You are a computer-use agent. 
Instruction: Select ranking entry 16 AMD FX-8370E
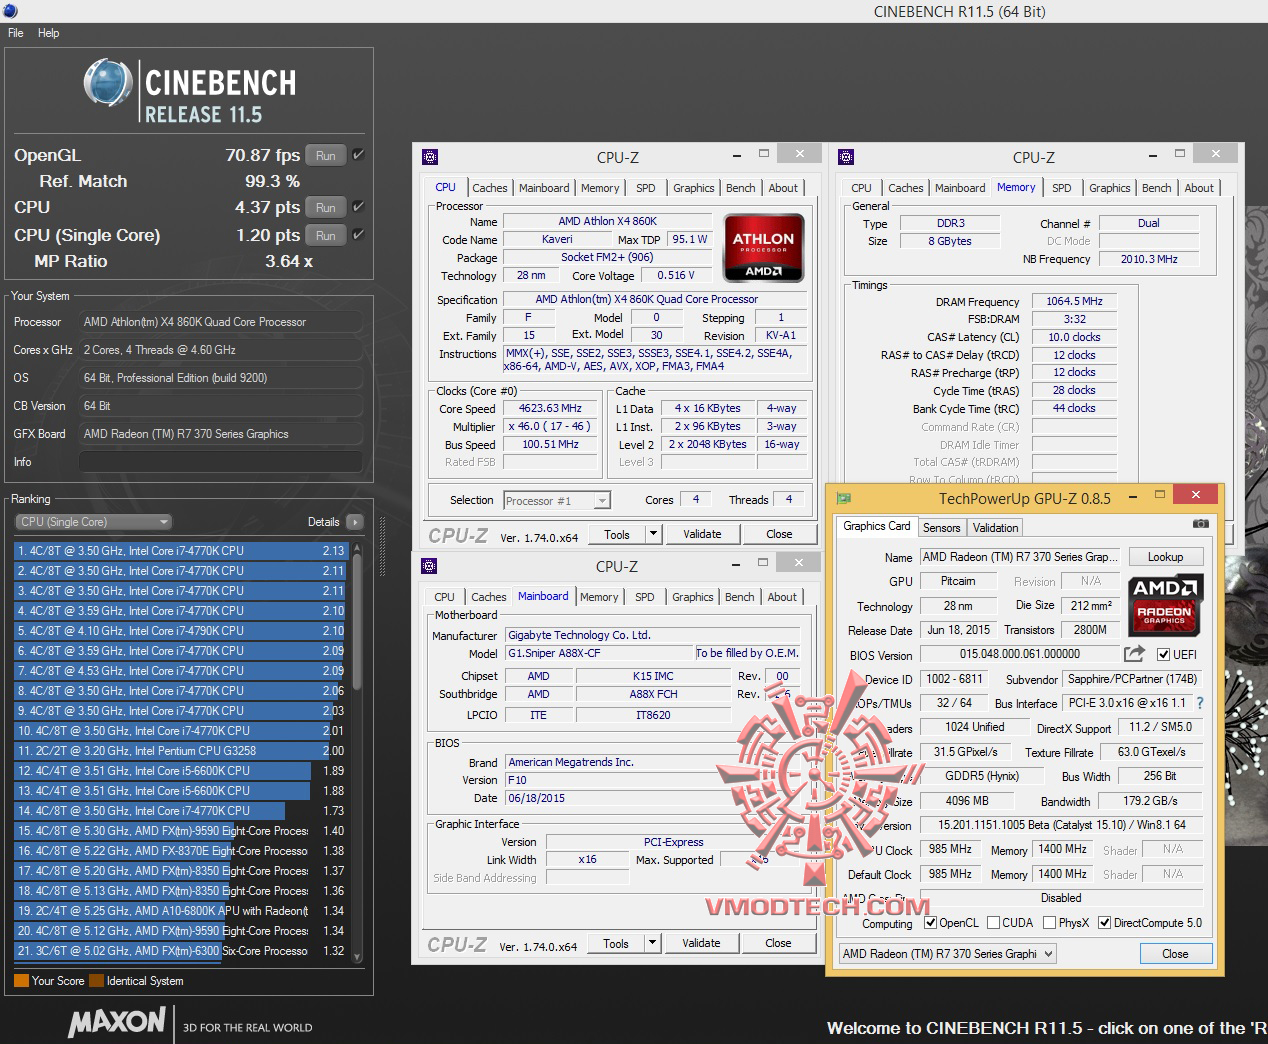click(x=181, y=851)
